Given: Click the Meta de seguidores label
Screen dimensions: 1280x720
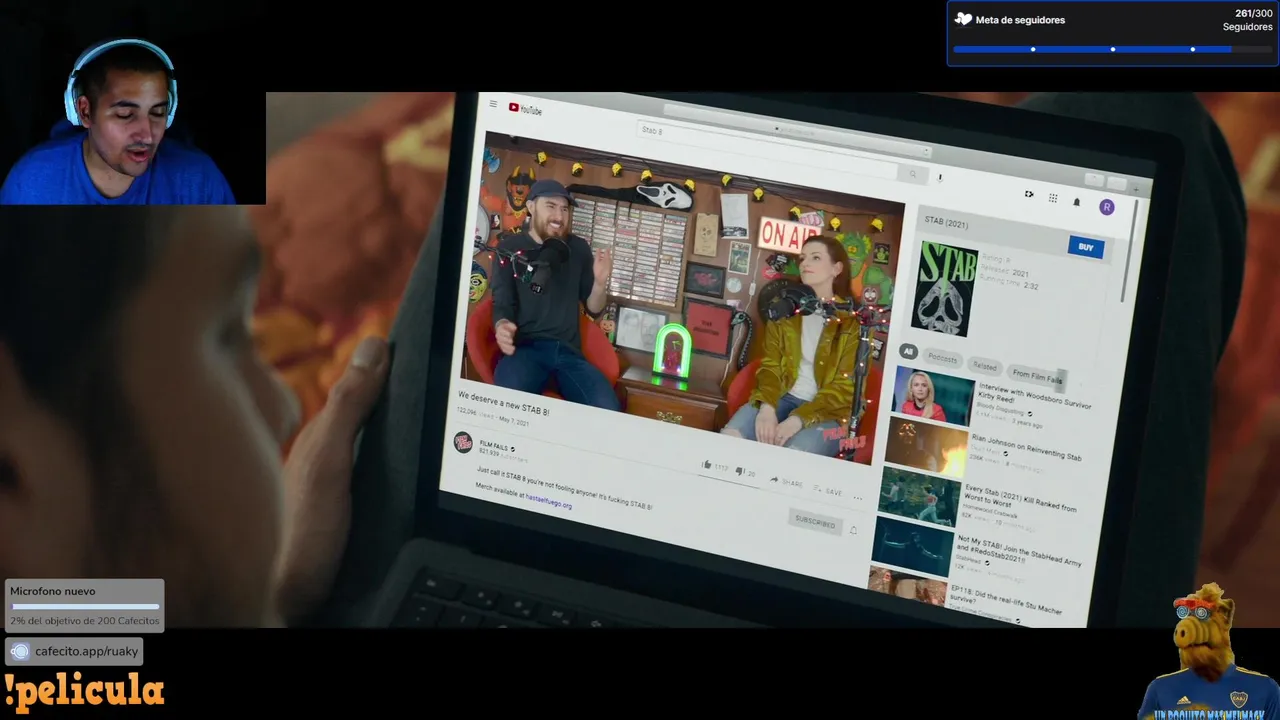Looking at the screenshot, I should [1020, 20].
